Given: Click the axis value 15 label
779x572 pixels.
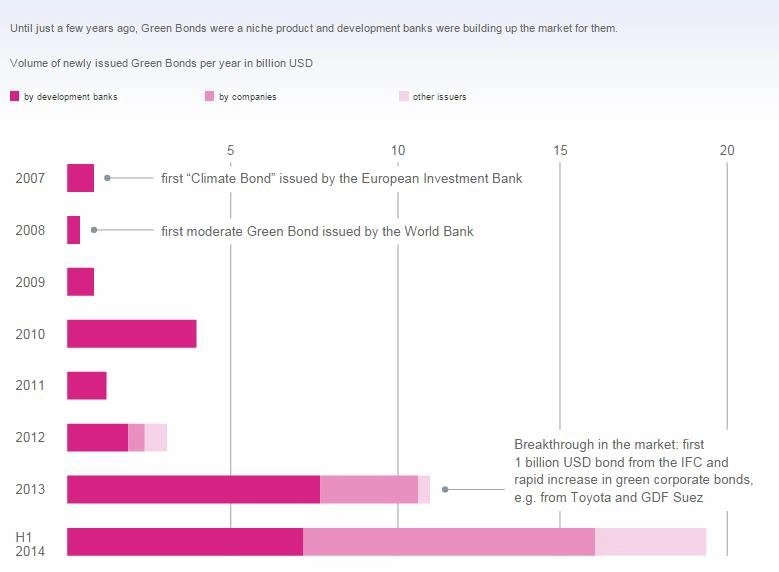Looking at the screenshot, I should 560,150.
